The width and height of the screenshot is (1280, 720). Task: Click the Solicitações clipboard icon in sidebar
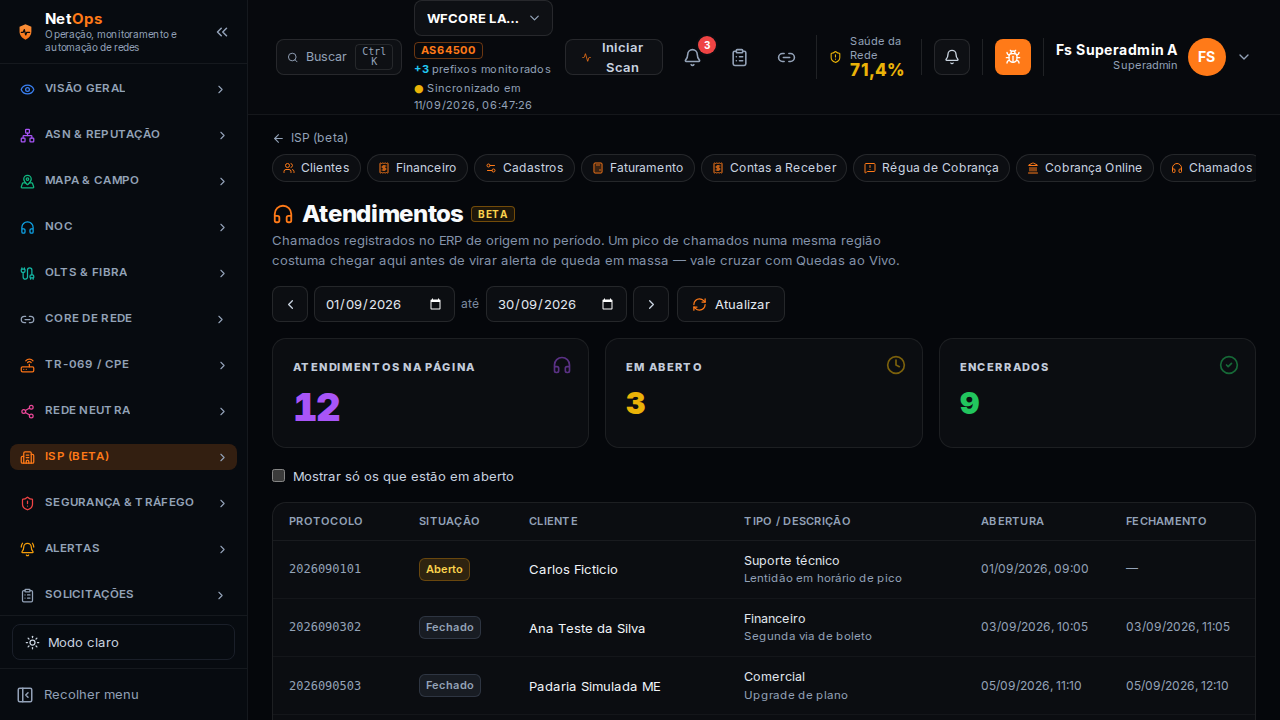pyautogui.click(x=27, y=595)
